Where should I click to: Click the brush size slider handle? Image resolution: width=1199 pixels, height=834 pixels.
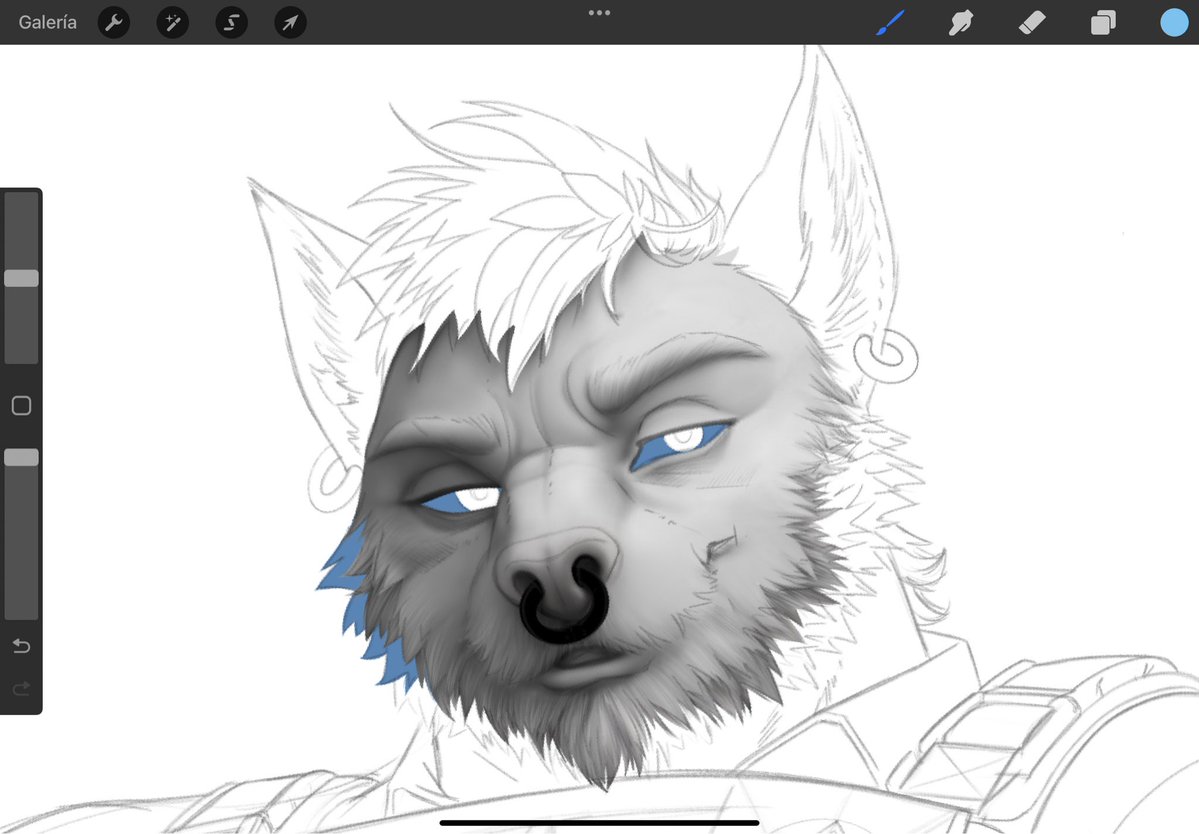tap(21, 278)
